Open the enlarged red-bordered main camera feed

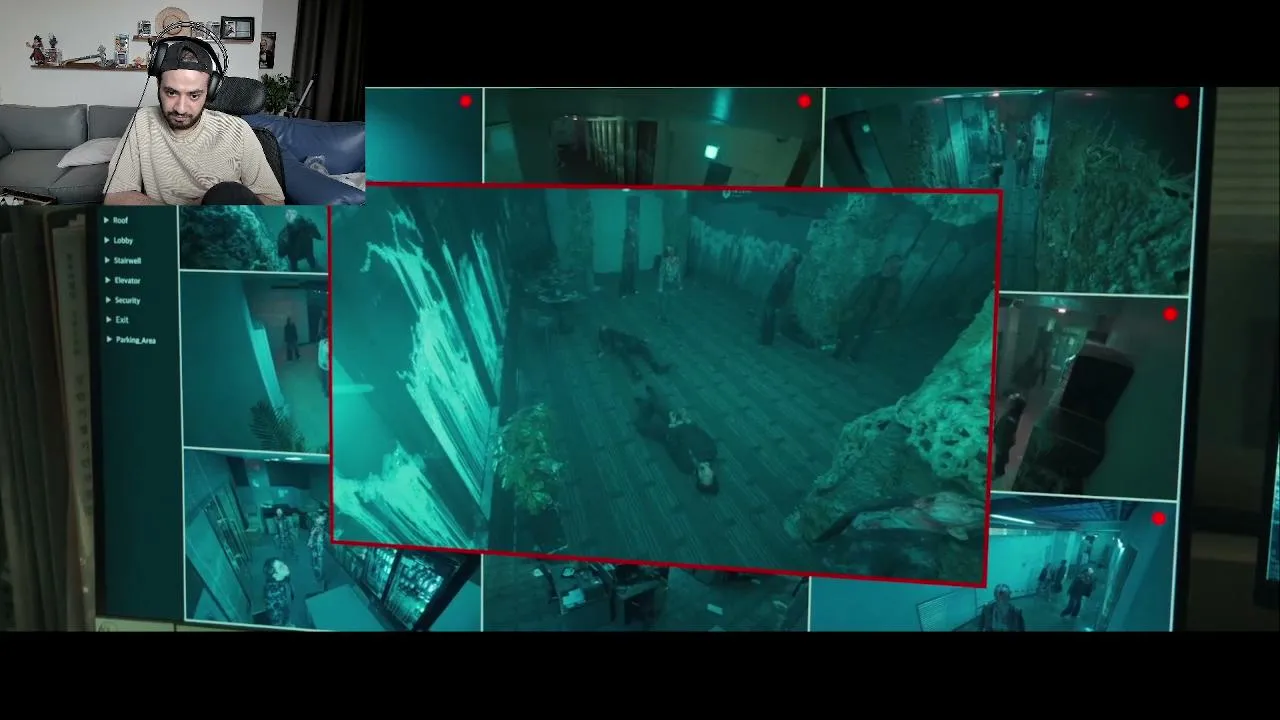click(x=664, y=384)
